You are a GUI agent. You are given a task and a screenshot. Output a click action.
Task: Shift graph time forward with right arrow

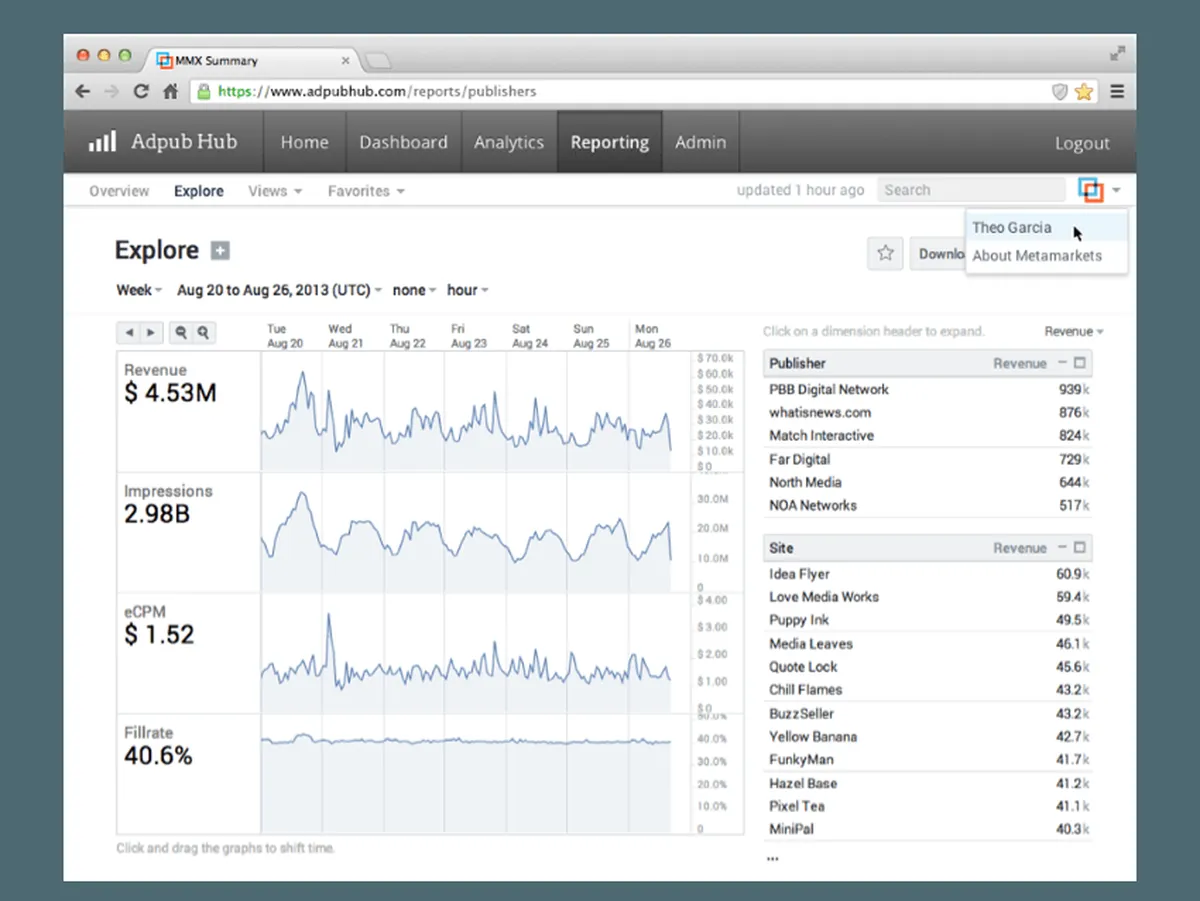(x=151, y=333)
